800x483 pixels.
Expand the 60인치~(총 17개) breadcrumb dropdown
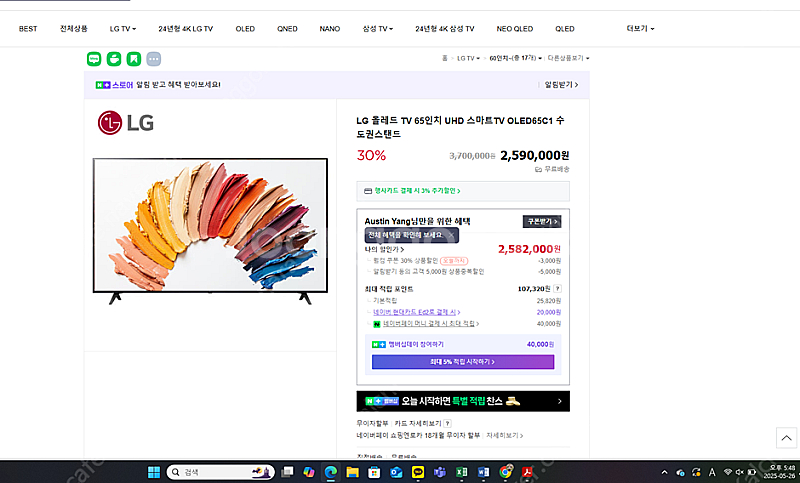coord(516,58)
